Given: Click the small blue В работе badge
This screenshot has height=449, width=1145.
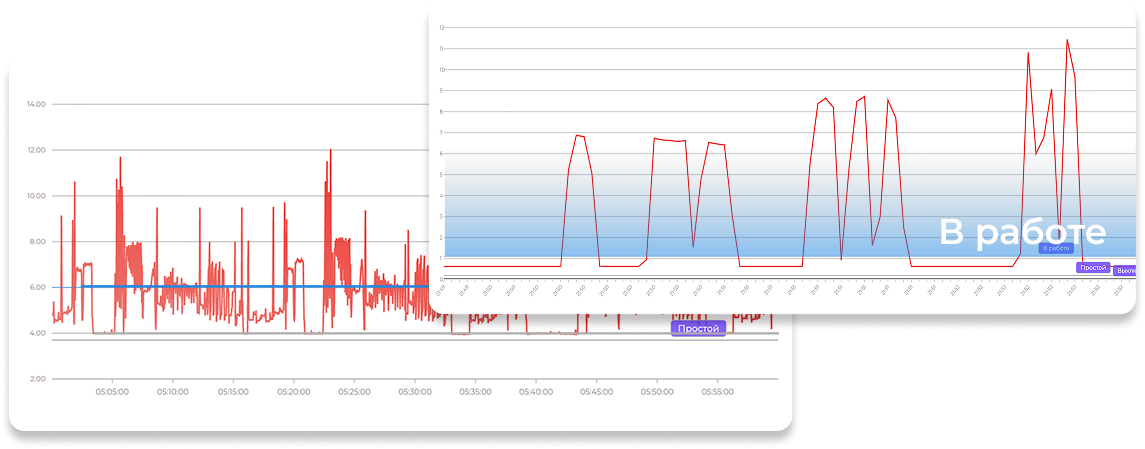Looking at the screenshot, I should pyautogui.click(x=1055, y=248).
